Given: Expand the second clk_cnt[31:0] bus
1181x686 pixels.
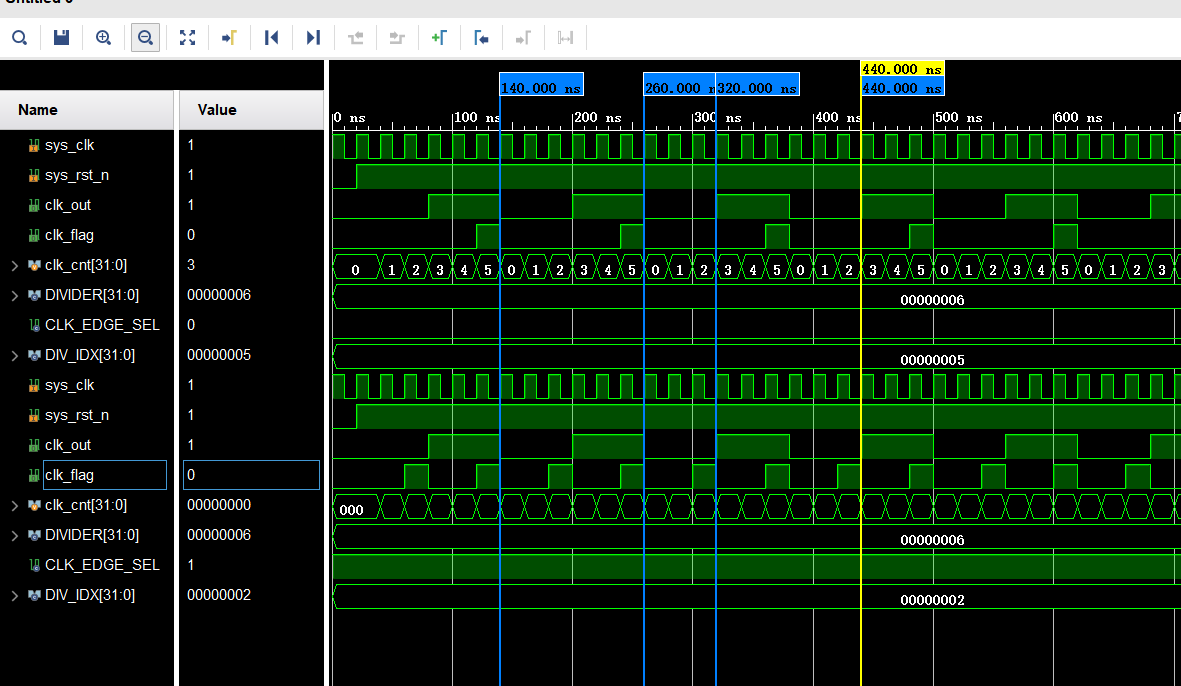Looking at the screenshot, I should coord(14,505).
